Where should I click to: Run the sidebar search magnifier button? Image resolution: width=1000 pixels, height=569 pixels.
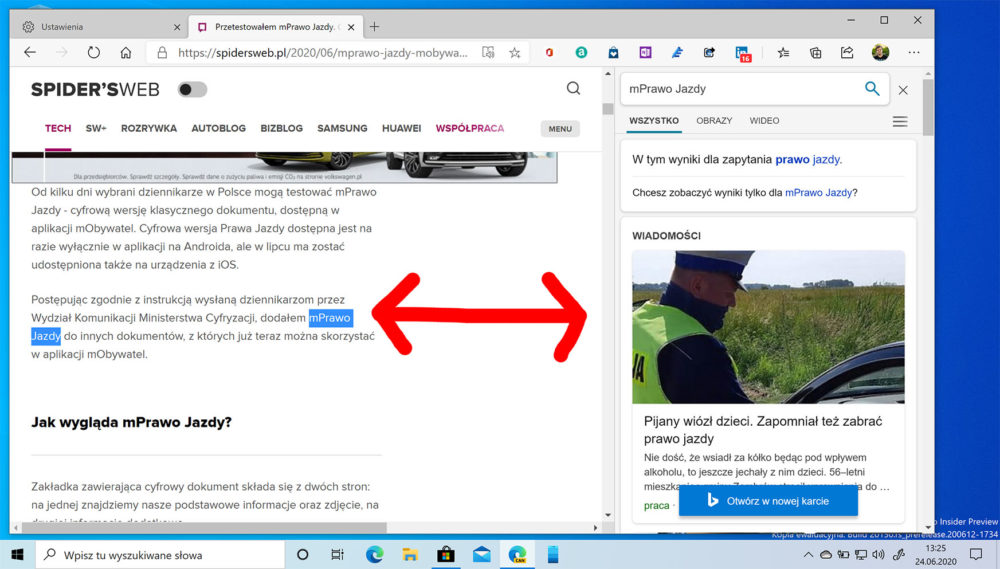[872, 89]
